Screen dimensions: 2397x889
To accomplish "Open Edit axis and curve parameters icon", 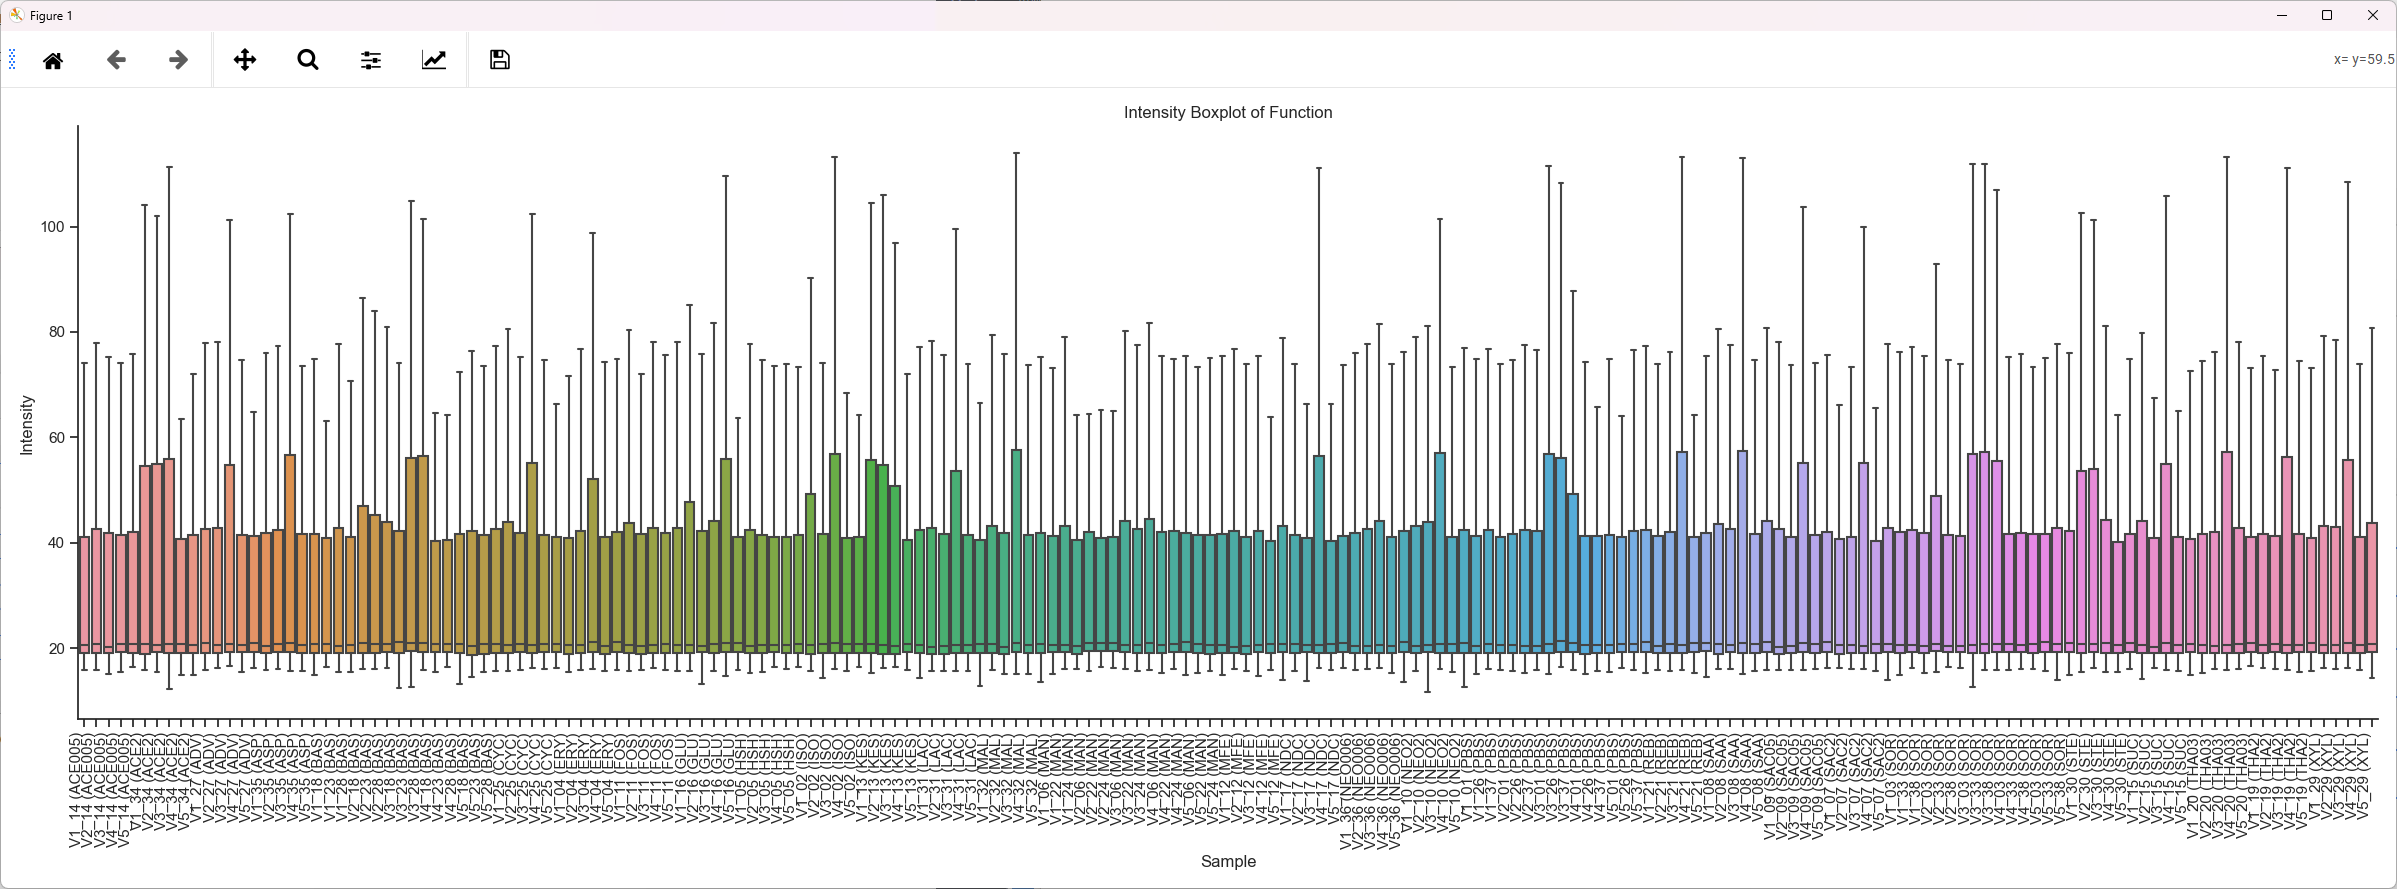I will (434, 60).
